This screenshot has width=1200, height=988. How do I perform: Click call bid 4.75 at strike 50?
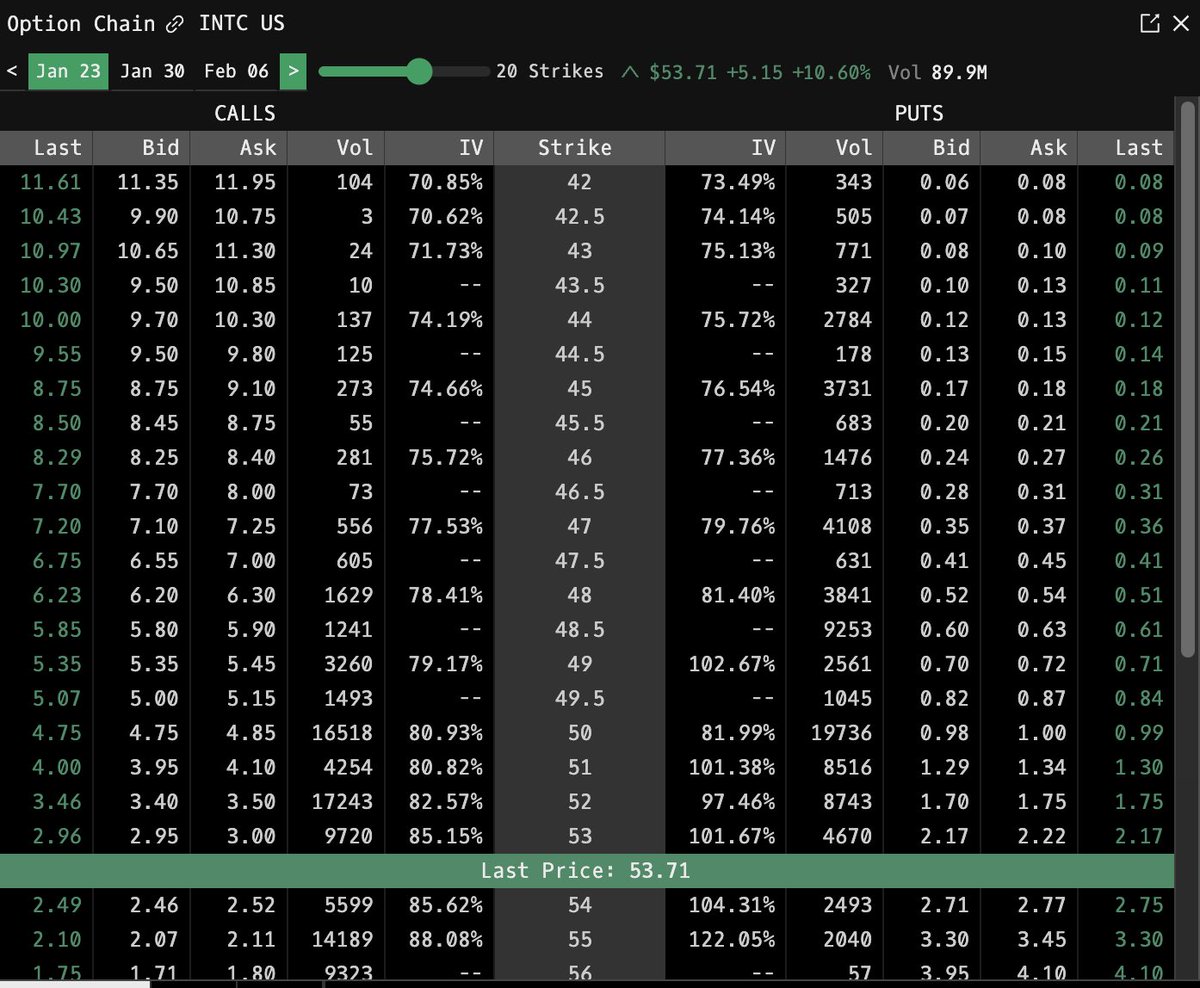pos(154,733)
